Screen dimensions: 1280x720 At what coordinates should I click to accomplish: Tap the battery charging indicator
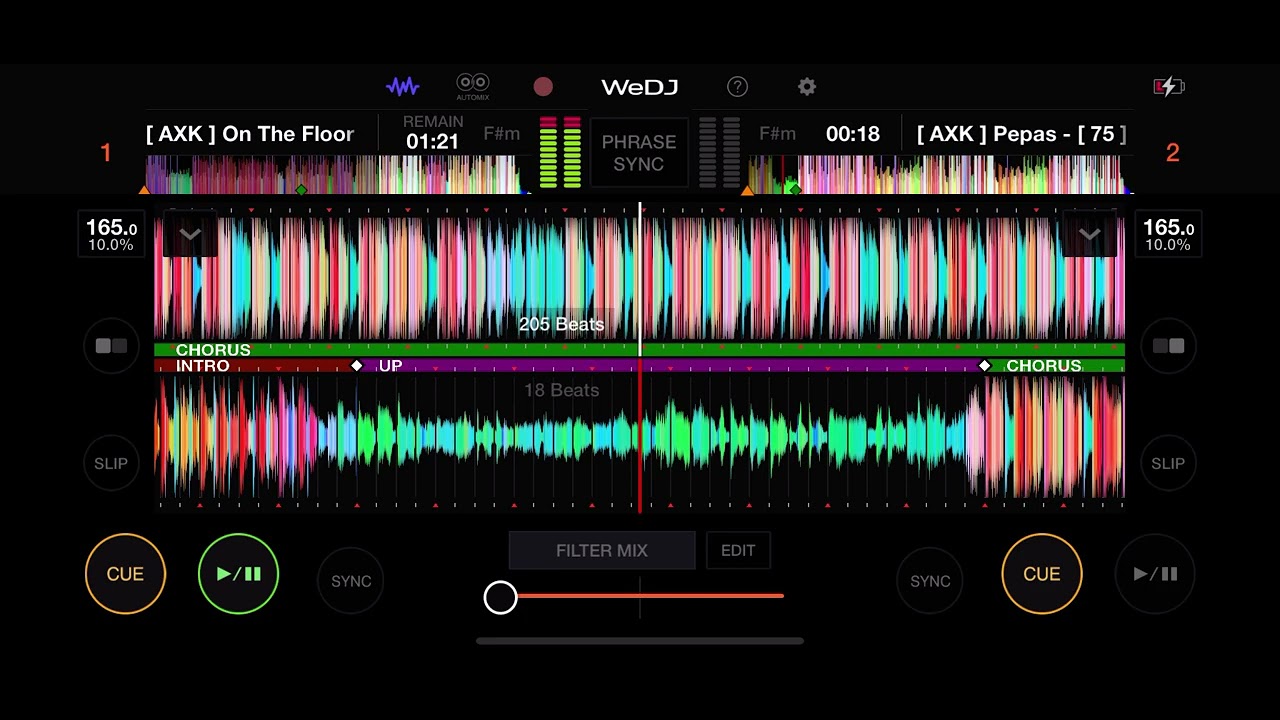[1168, 87]
